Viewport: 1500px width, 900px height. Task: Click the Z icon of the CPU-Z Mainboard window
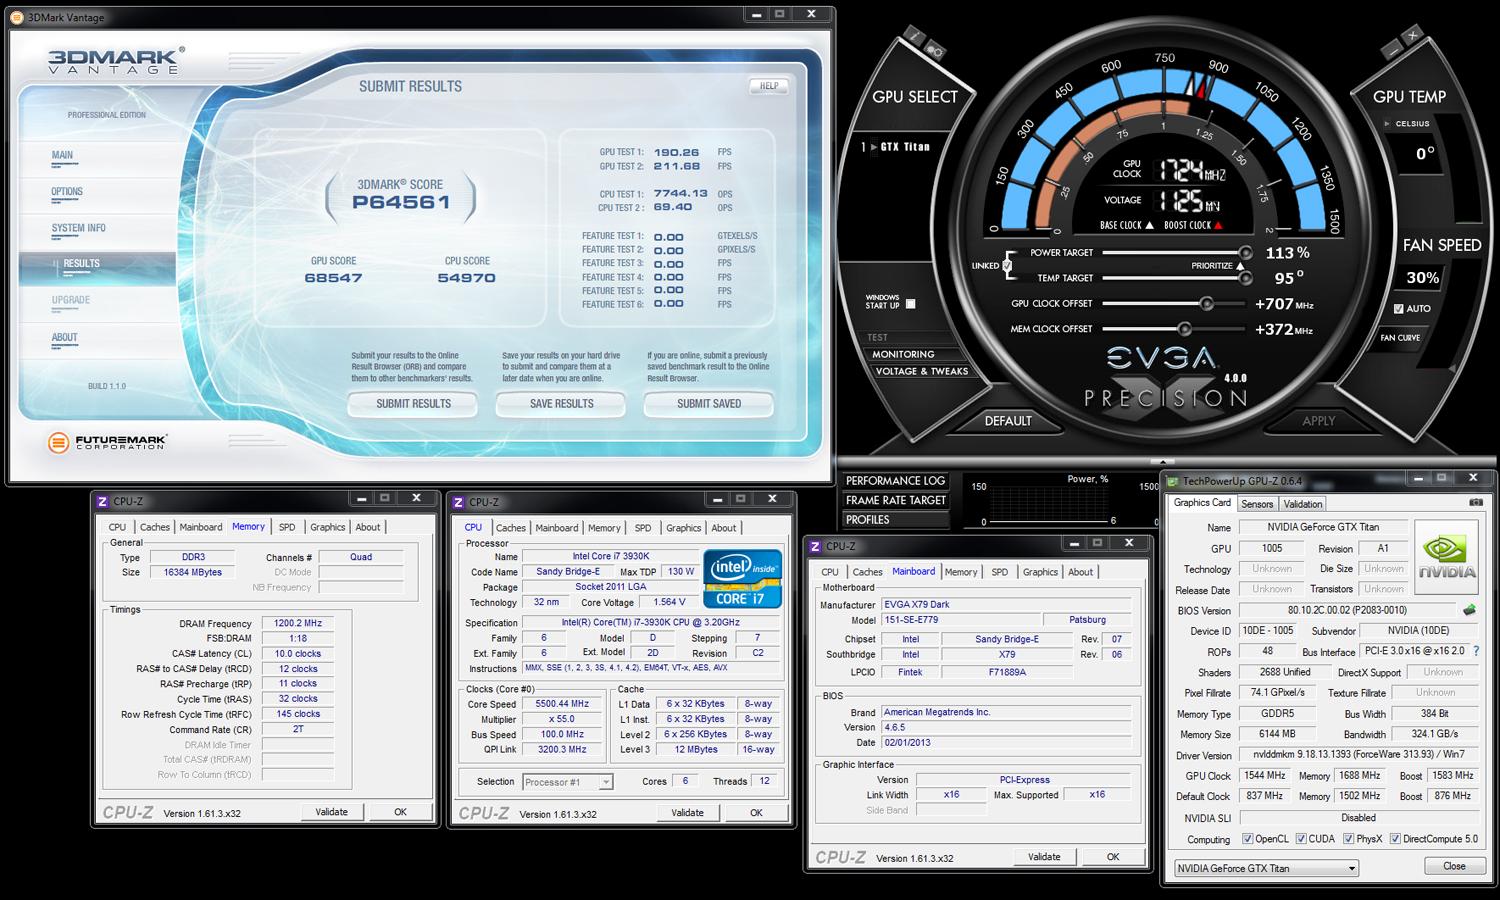coord(815,546)
